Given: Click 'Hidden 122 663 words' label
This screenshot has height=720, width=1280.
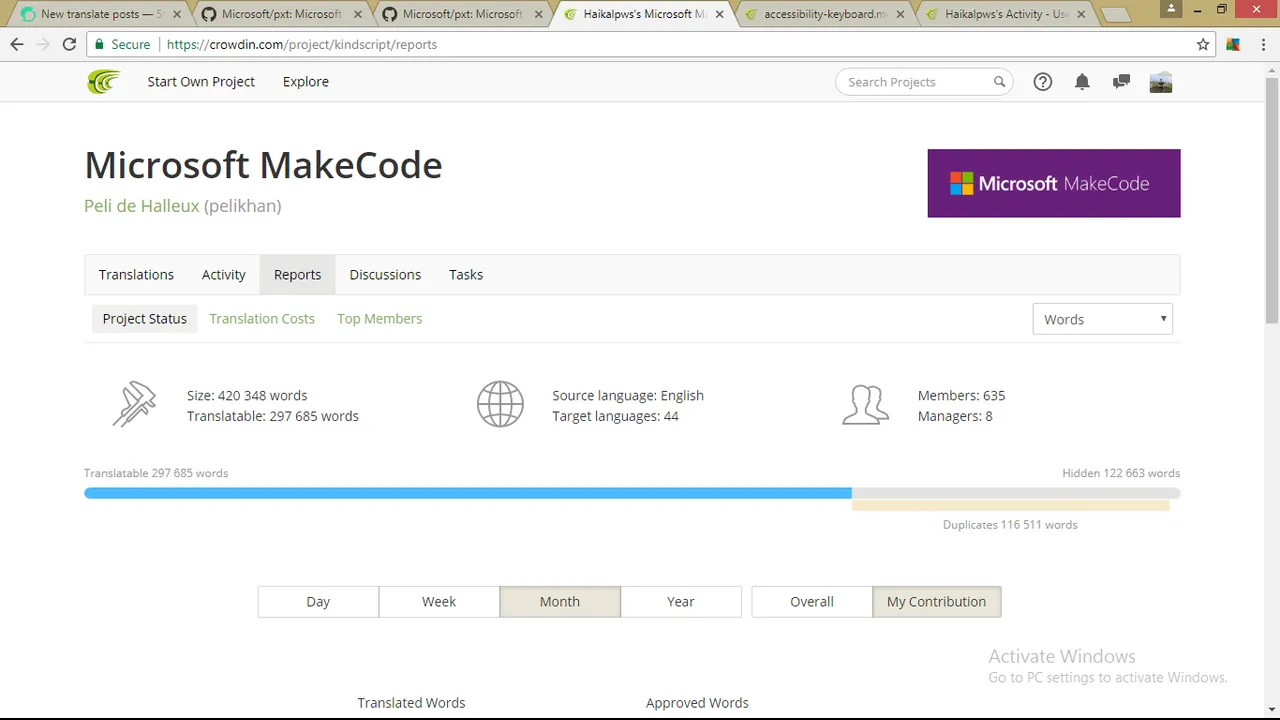Looking at the screenshot, I should coord(1121,473).
